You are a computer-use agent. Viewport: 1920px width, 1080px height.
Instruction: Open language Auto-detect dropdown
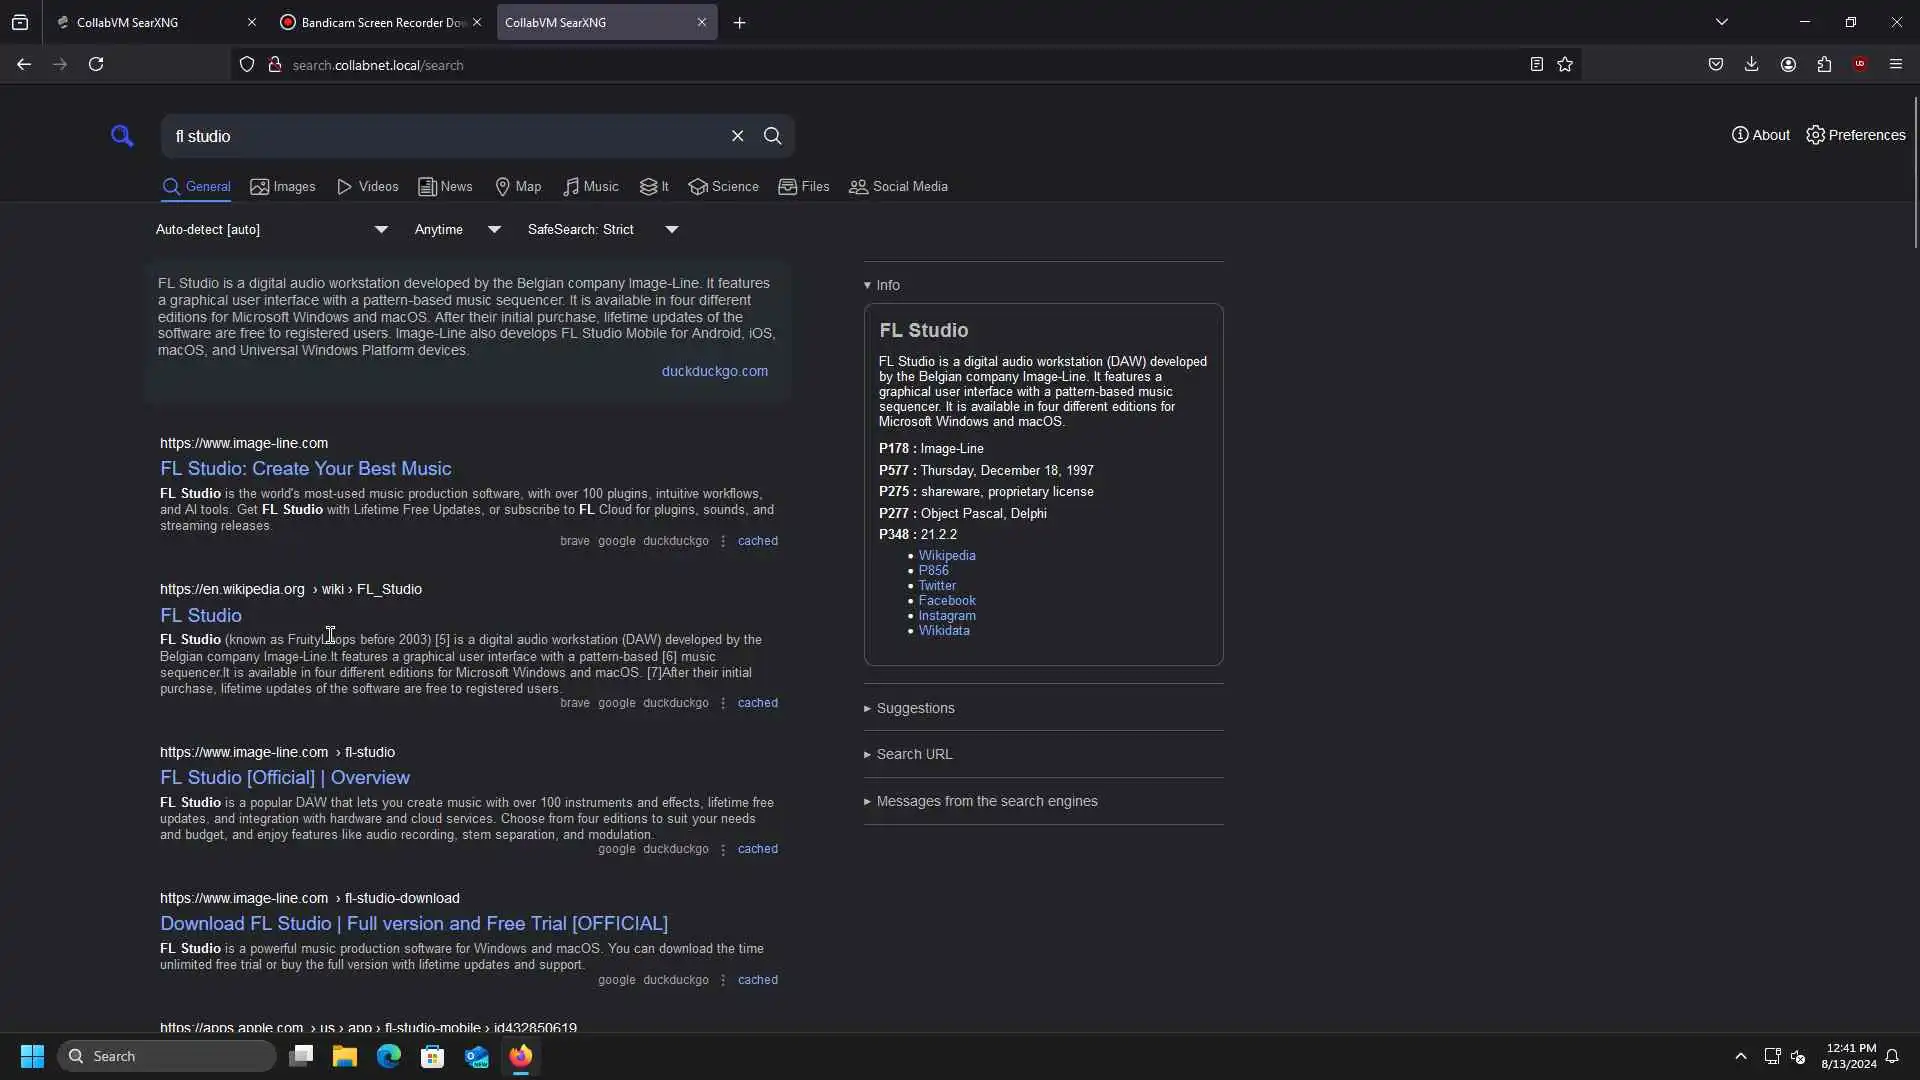click(x=271, y=229)
